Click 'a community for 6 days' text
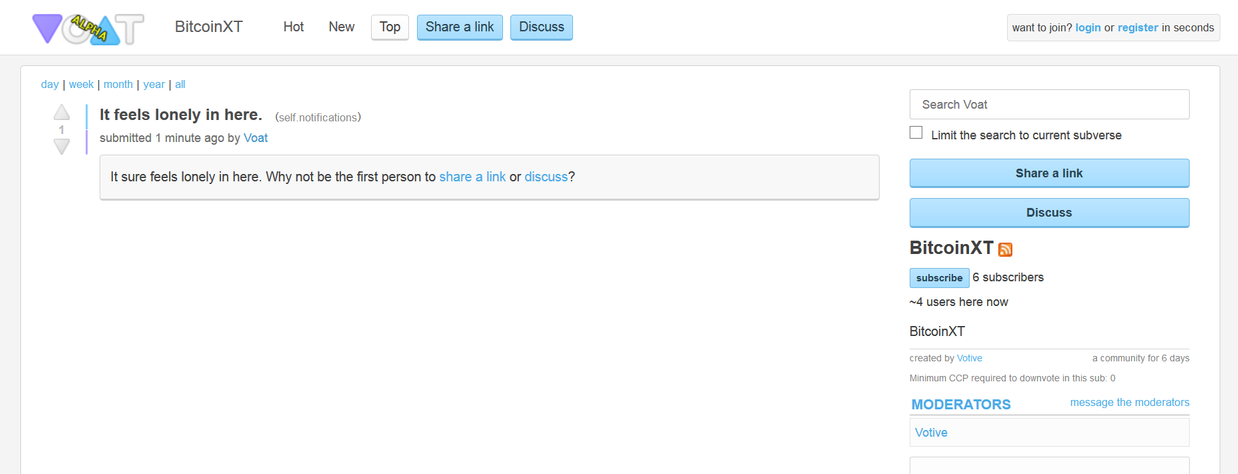This screenshot has width=1238, height=474. pos(1141,358)
